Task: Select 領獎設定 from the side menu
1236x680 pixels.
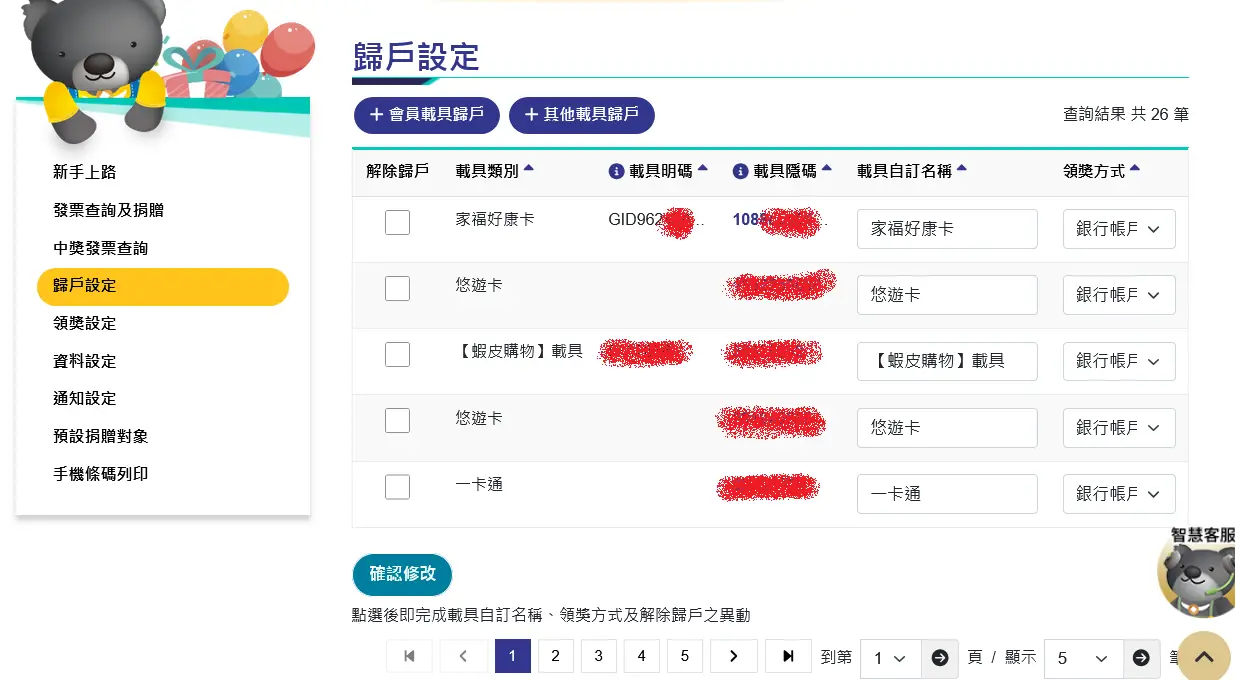Action: coord(85,323)
